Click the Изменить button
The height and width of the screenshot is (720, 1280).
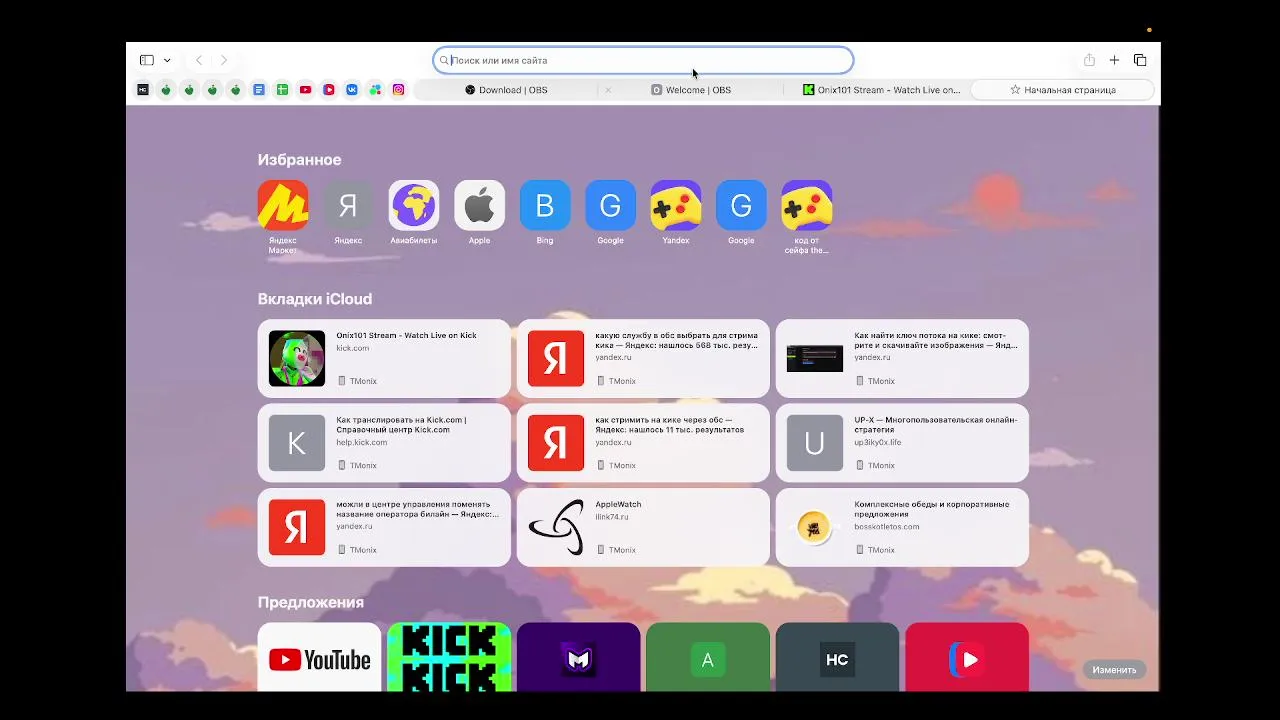pyautogui.click(x=1114, y=670)
